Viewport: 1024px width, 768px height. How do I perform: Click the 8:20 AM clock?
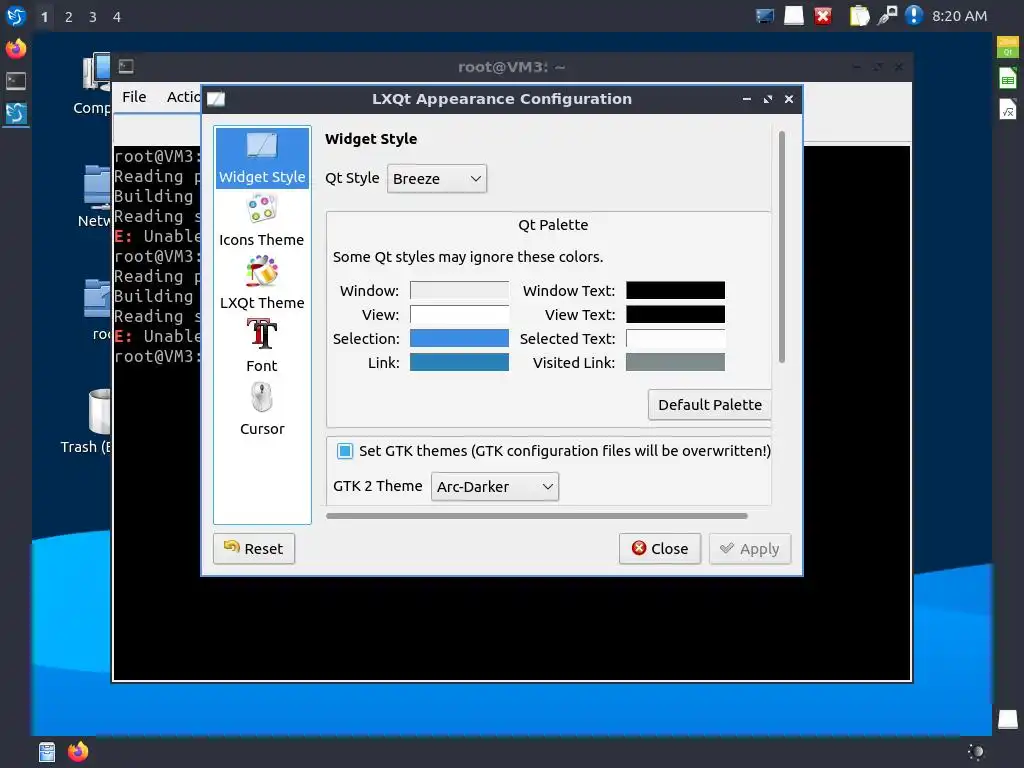pos(959,16)
